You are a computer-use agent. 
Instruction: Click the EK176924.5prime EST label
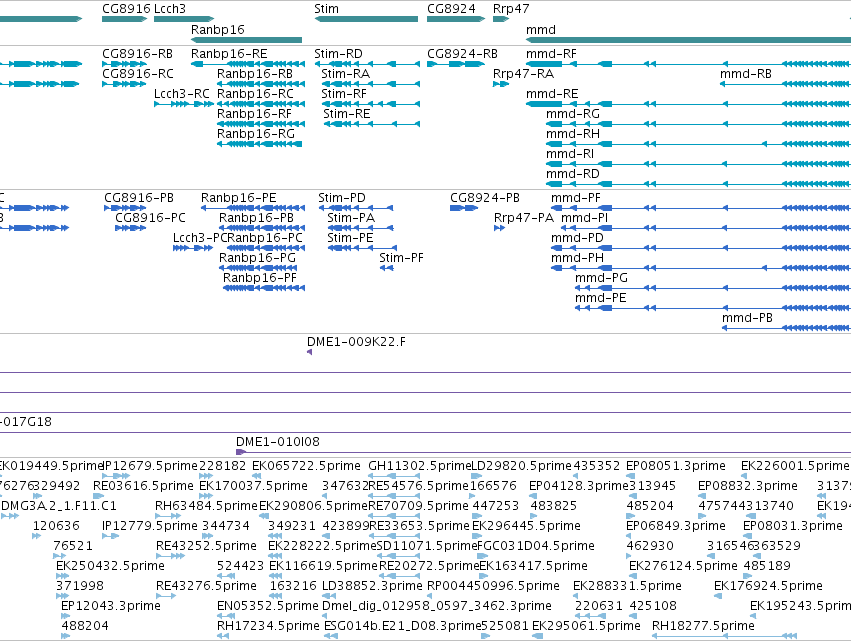pyautogui.click(x=769, y=586)
